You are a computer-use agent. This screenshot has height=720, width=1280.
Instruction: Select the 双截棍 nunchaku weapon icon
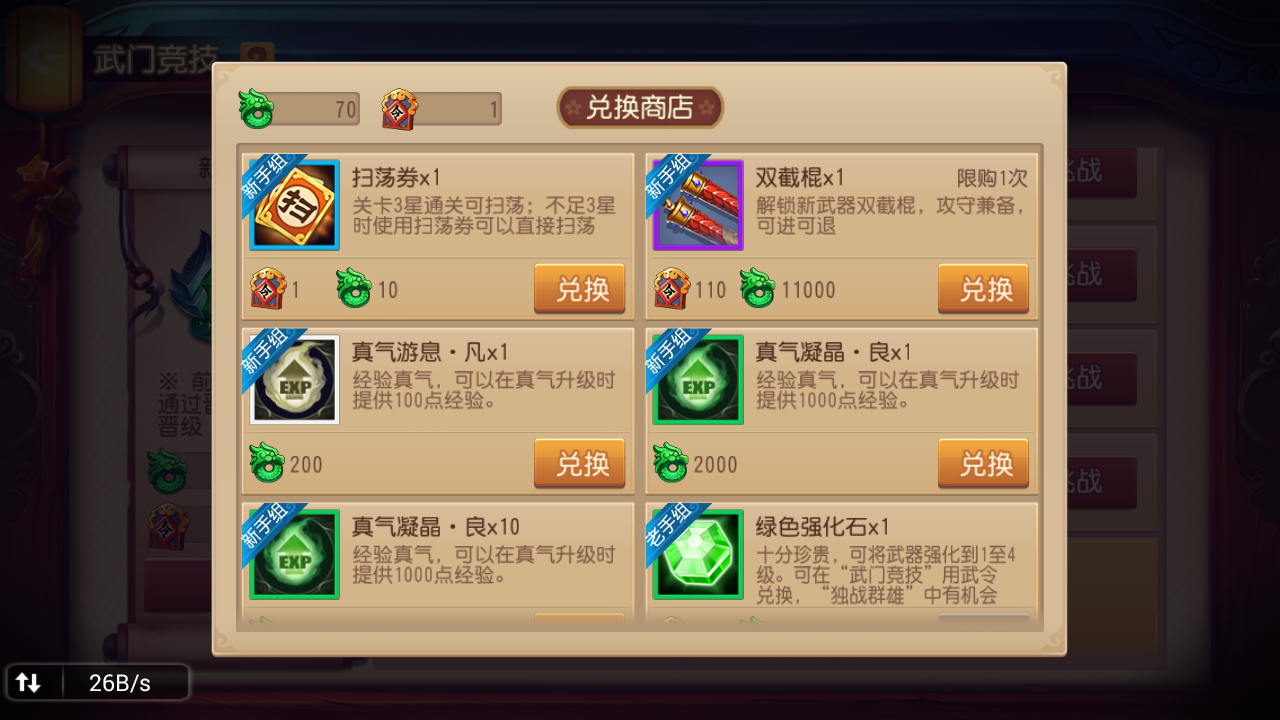[698, 205]
